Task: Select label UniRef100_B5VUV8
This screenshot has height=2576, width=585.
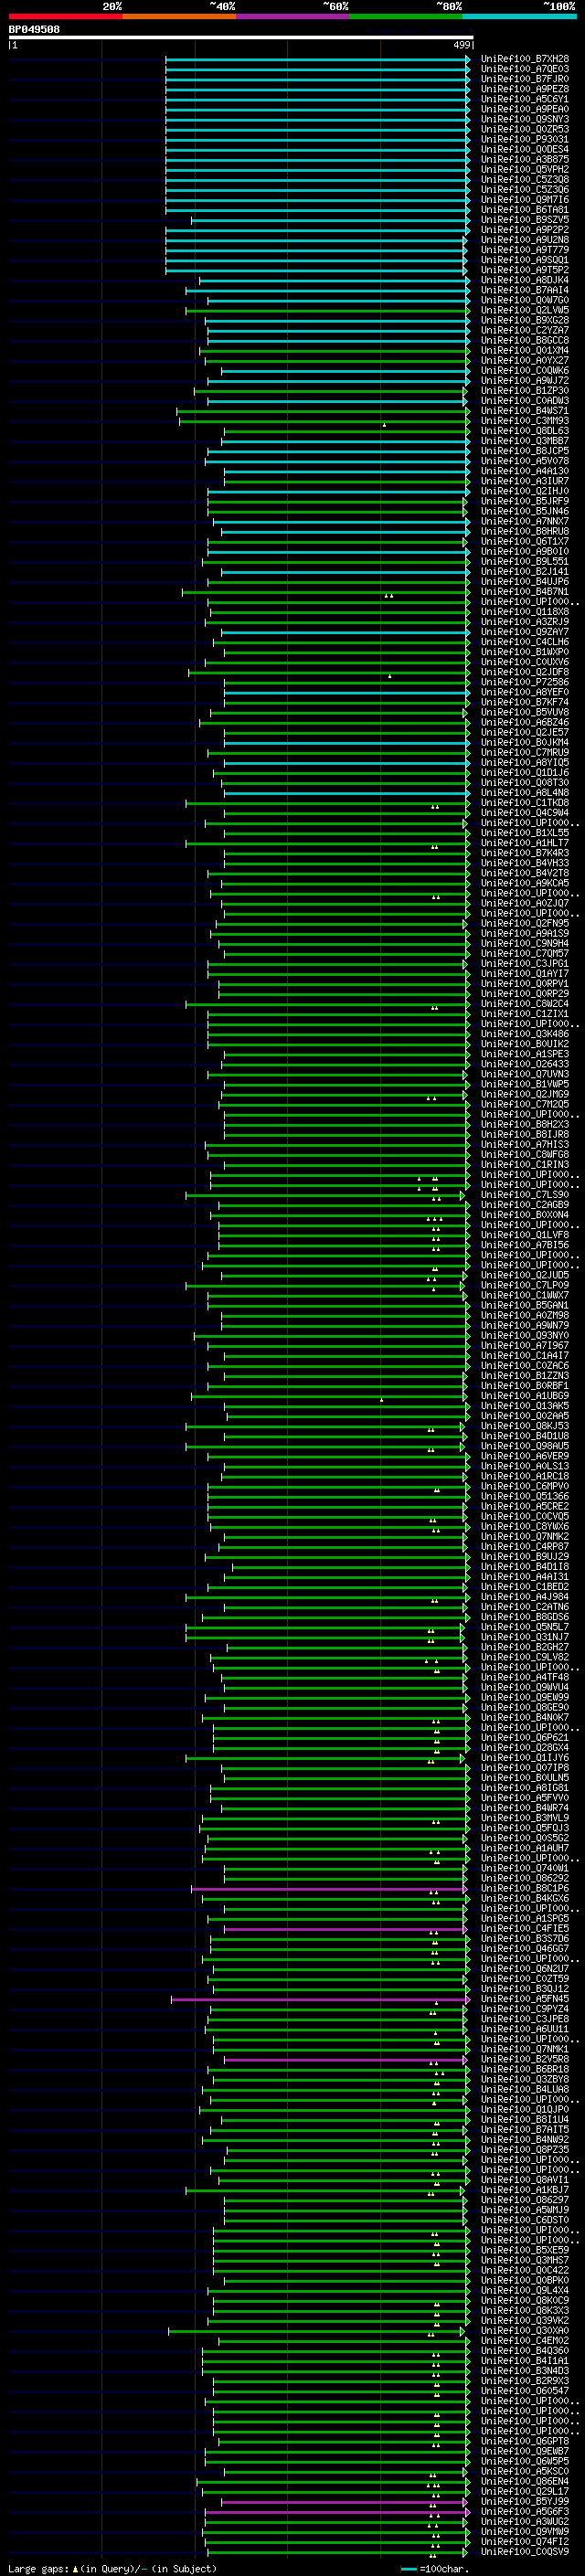Action: [525, 712]
